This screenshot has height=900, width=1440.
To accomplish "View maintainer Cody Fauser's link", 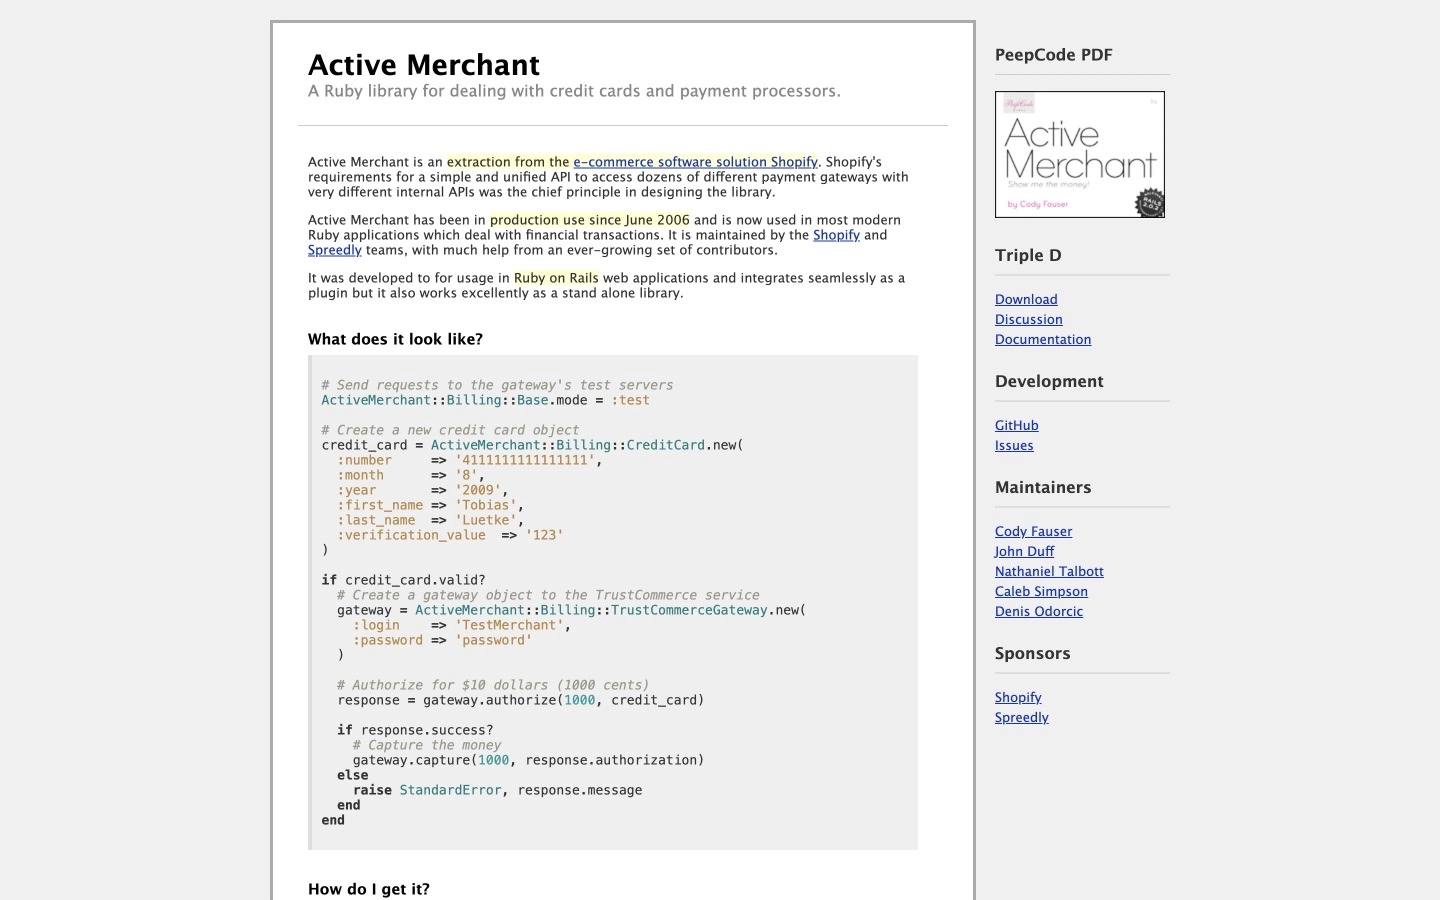I will tap(1033, 531).
